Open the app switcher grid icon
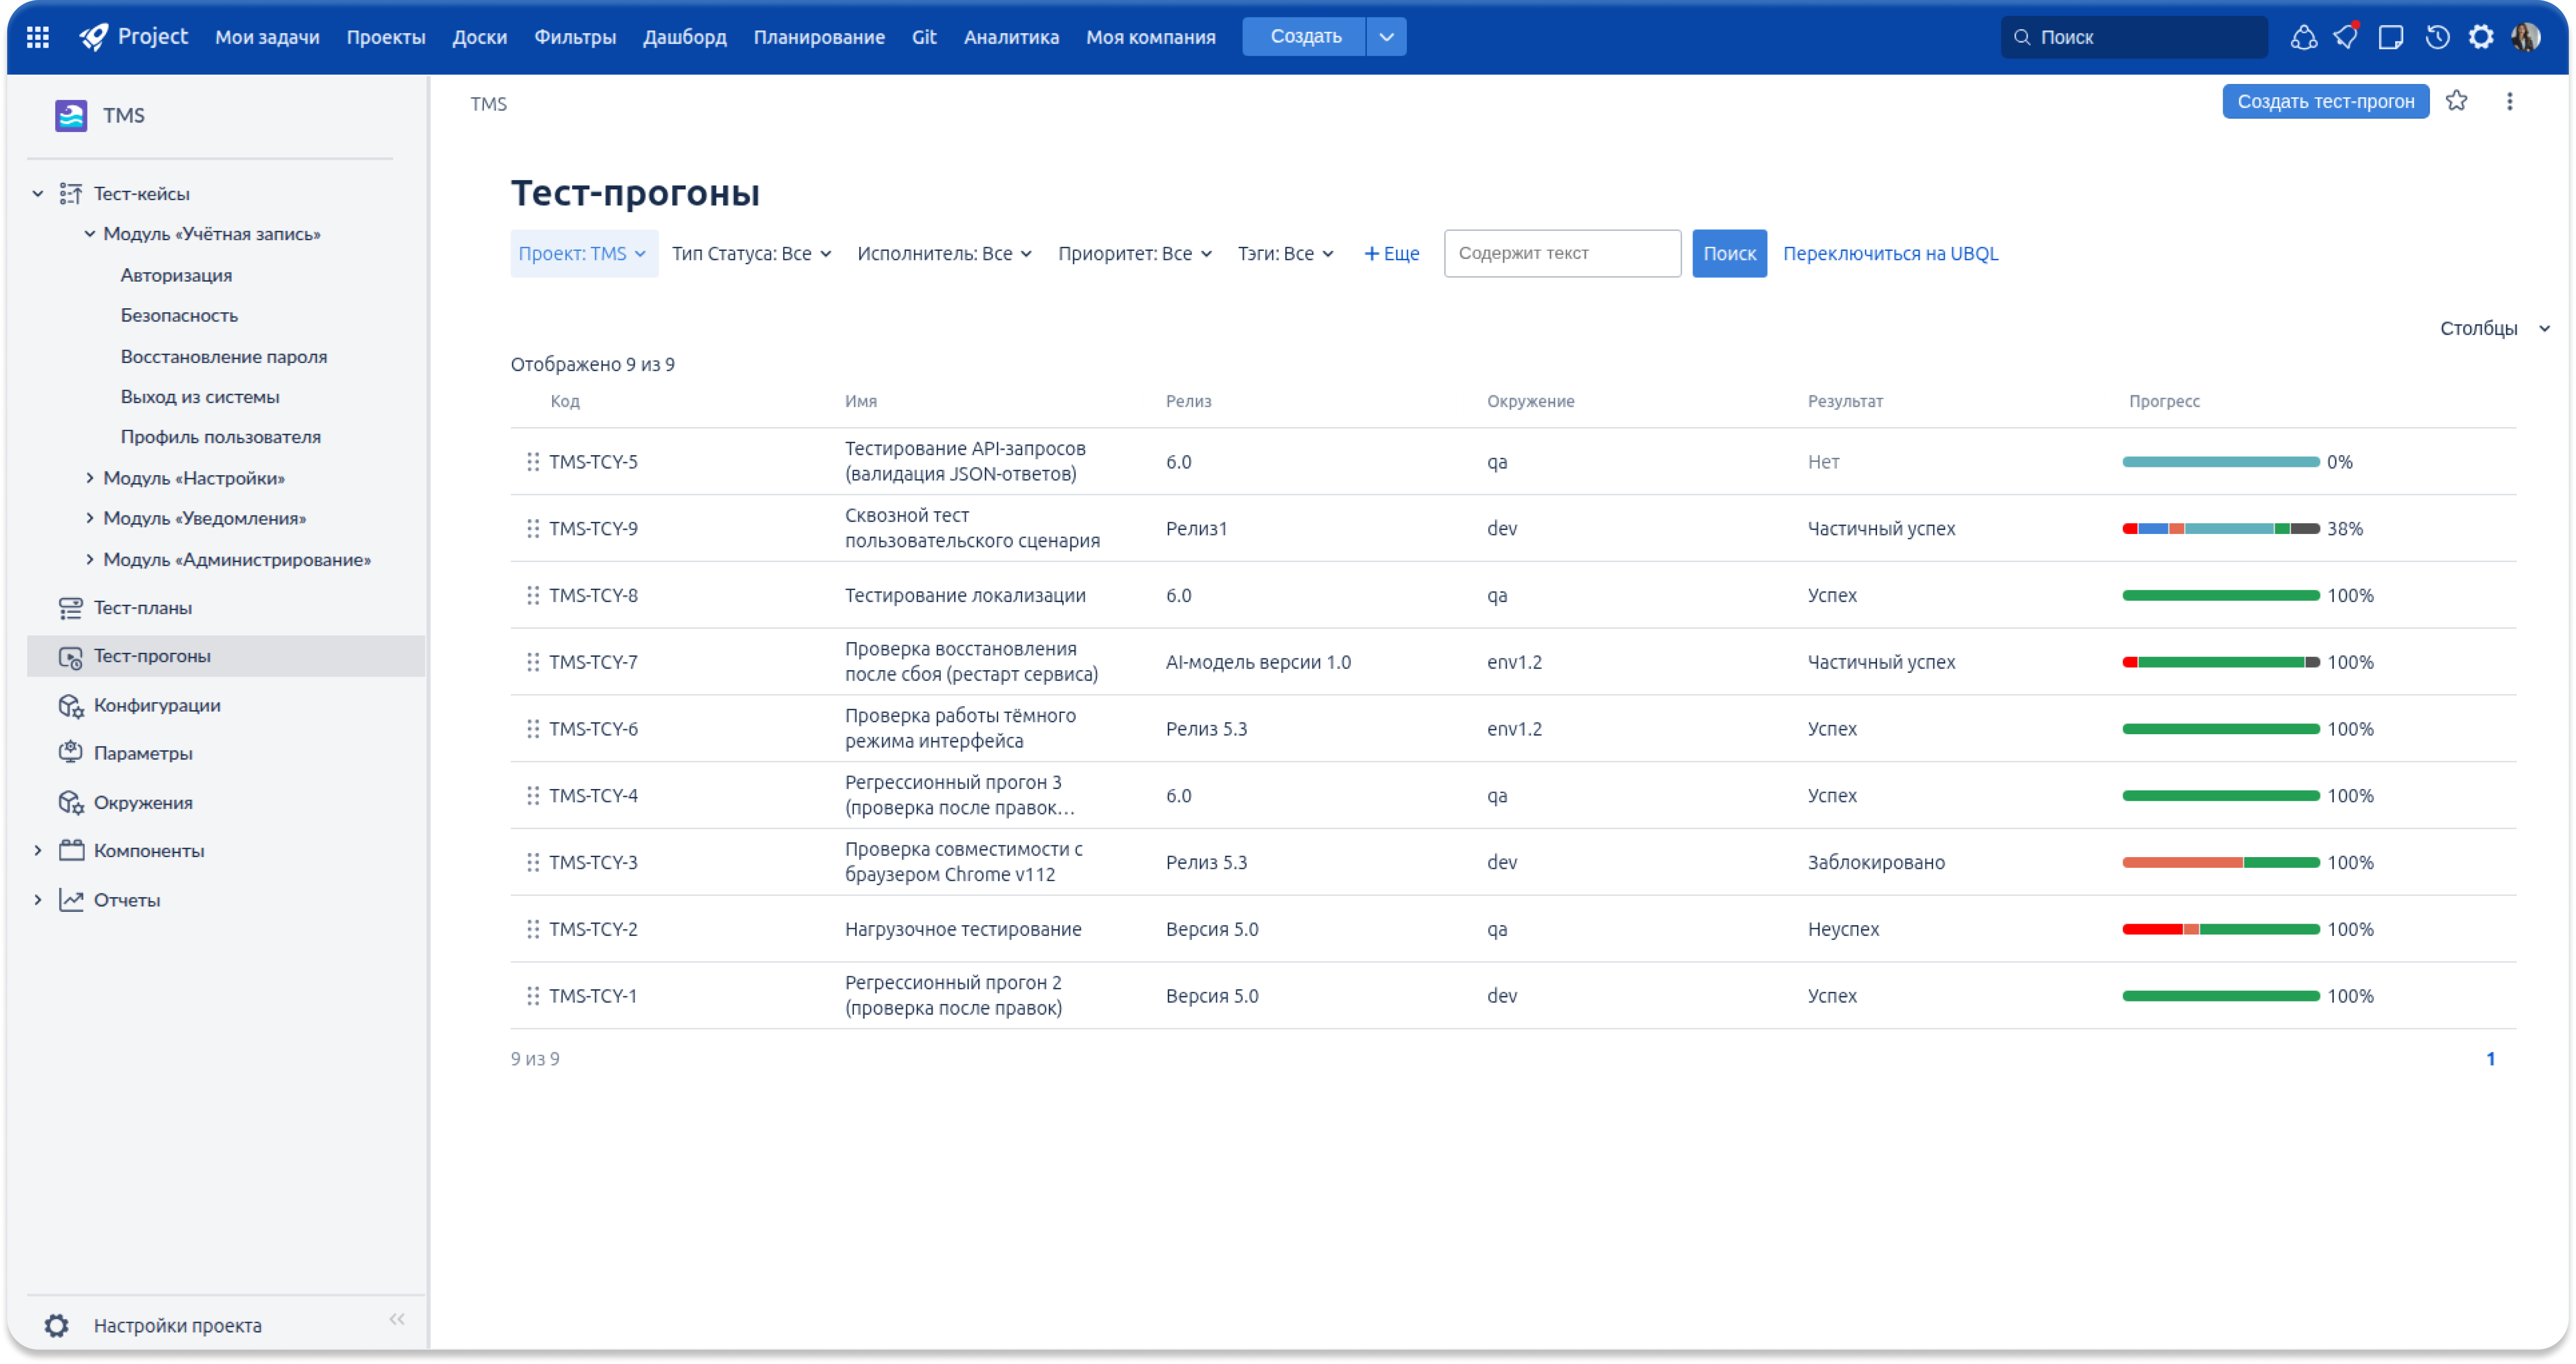This screenshot has width=2576, height=1364. pos(38,37)
